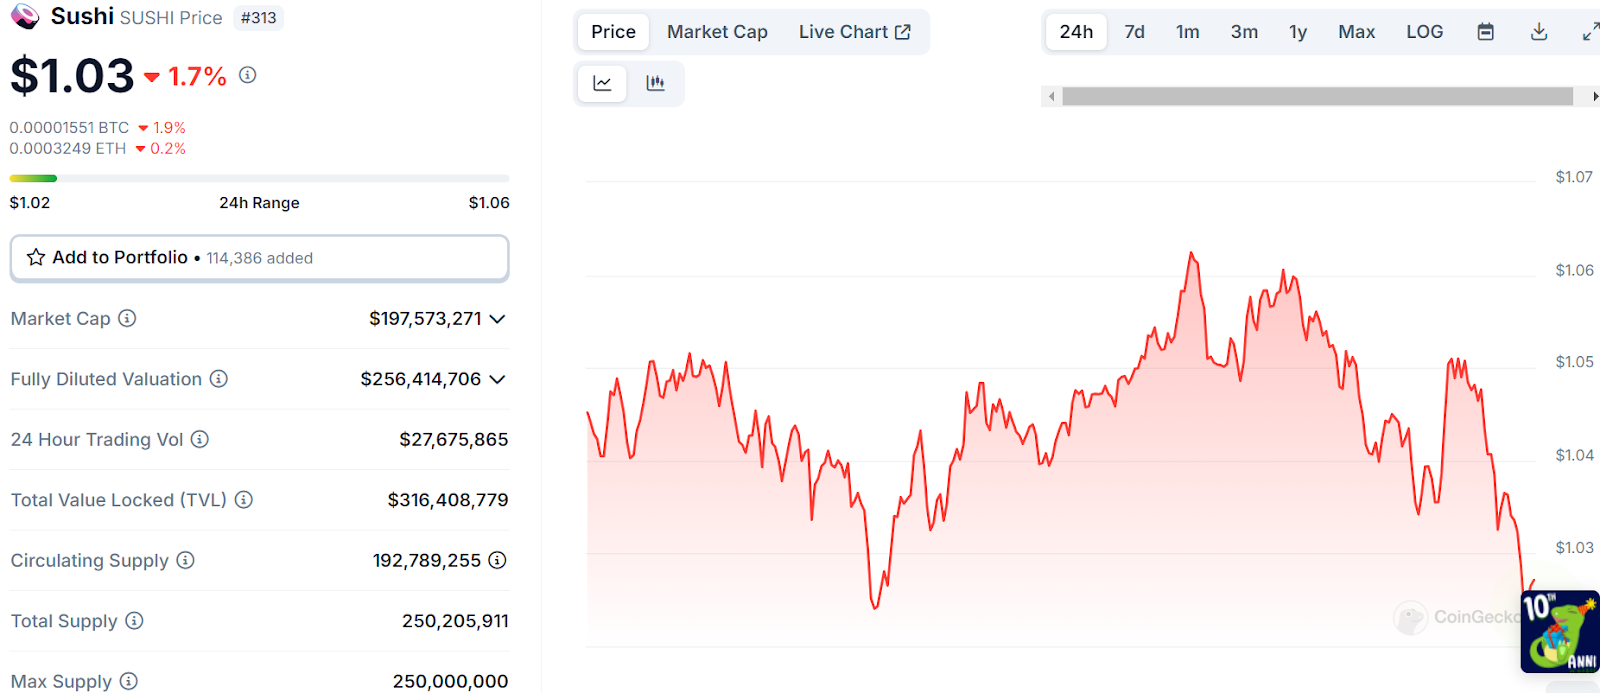Toggle the LOG scale option
The height and width of the screenshot is (693, 1600).
click(1424, 32)
